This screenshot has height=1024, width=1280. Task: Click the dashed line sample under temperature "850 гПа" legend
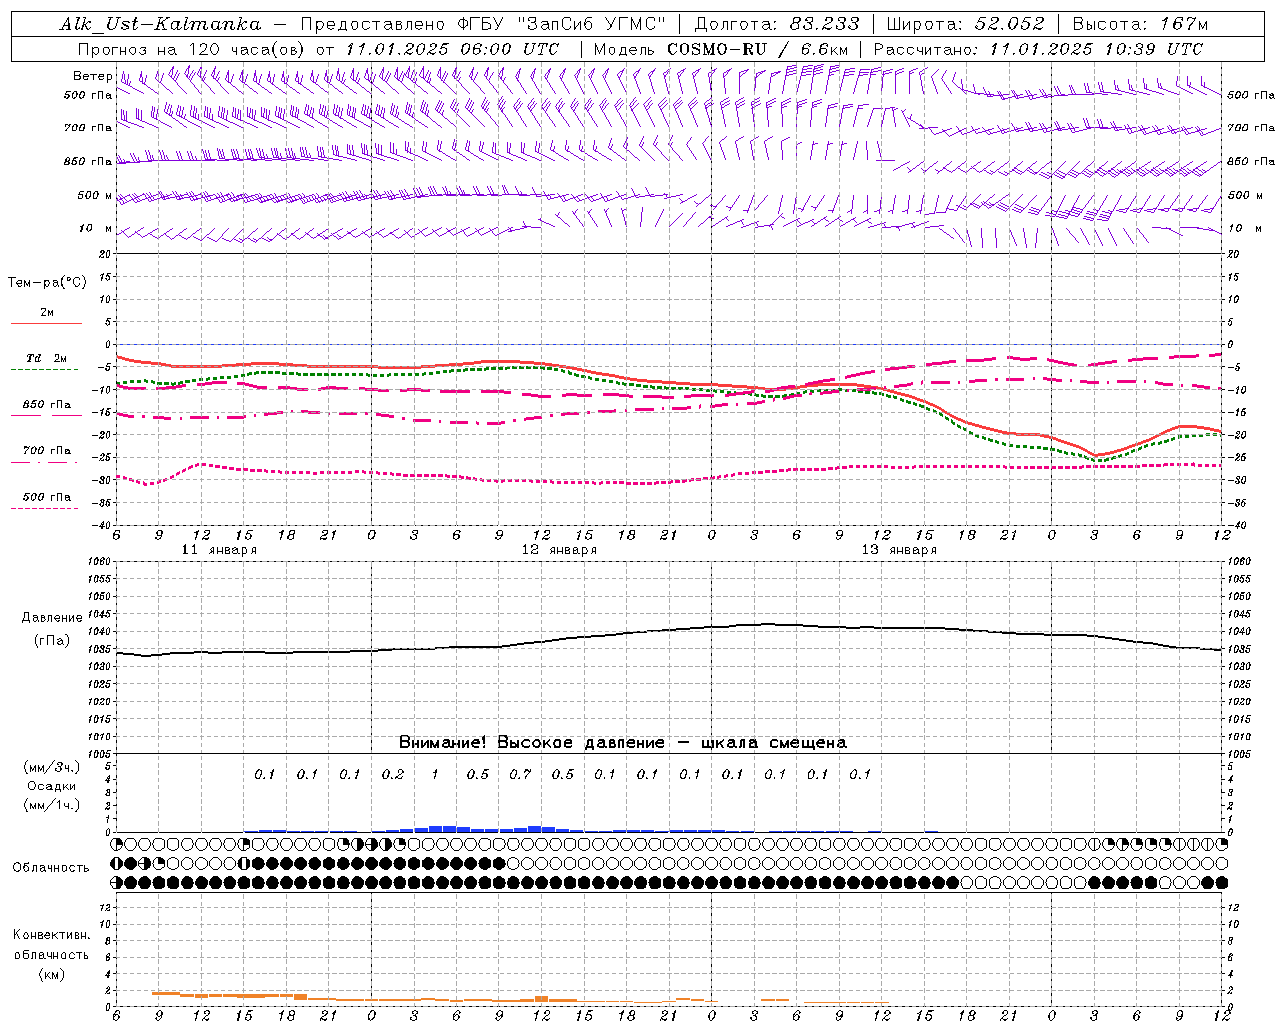[46, 415]
